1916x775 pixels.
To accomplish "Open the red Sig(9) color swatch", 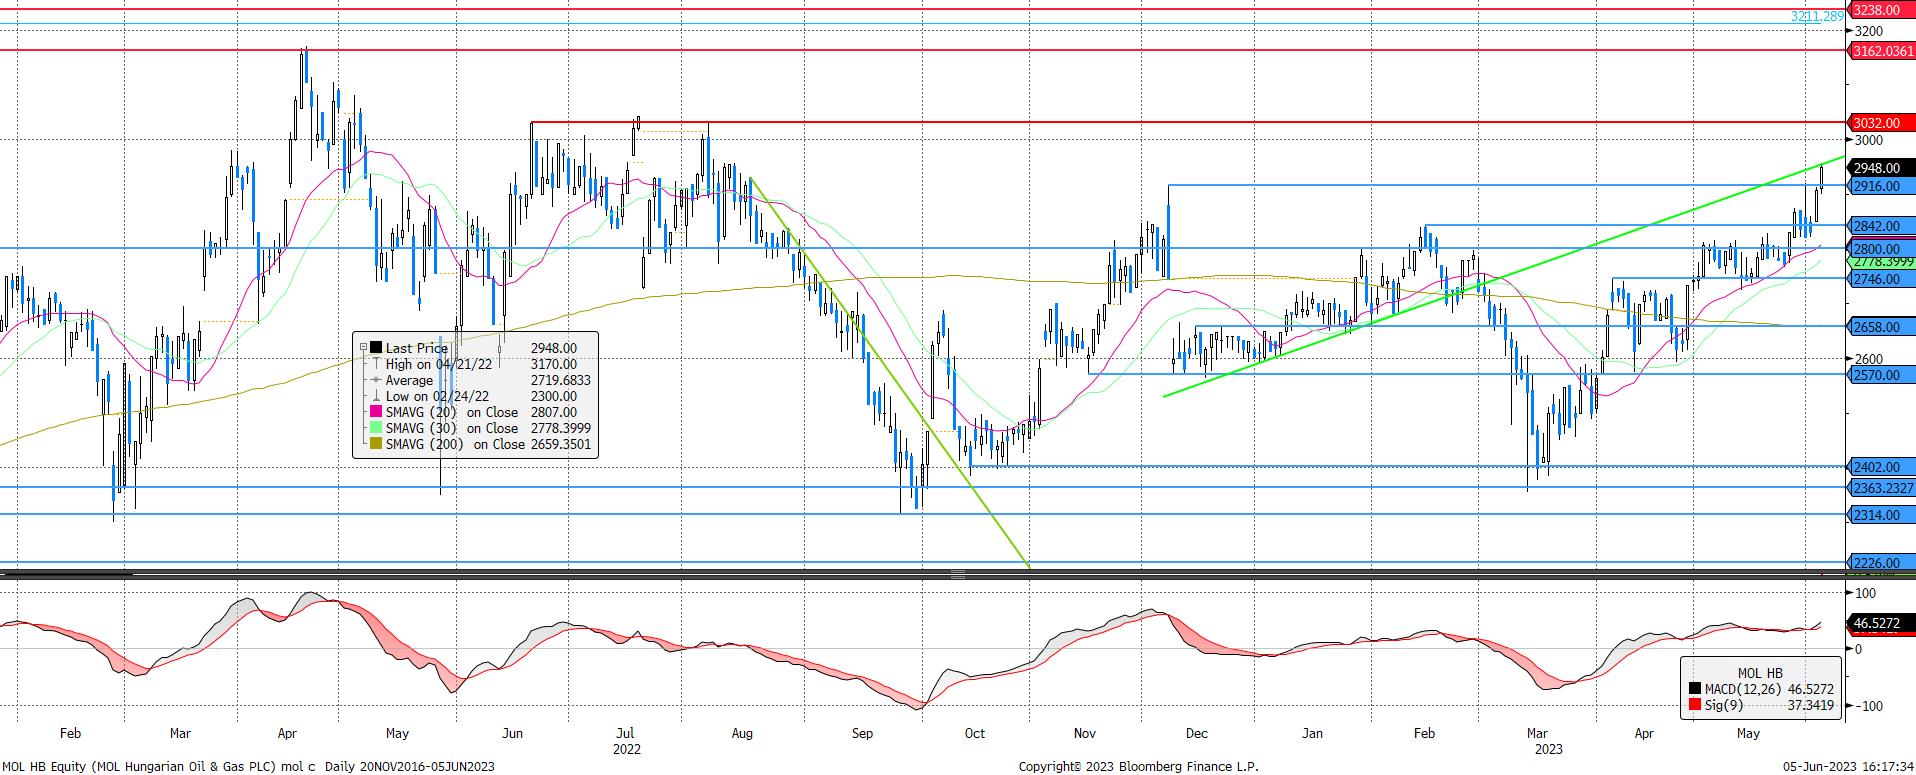I will click(x=1695, y=705).
